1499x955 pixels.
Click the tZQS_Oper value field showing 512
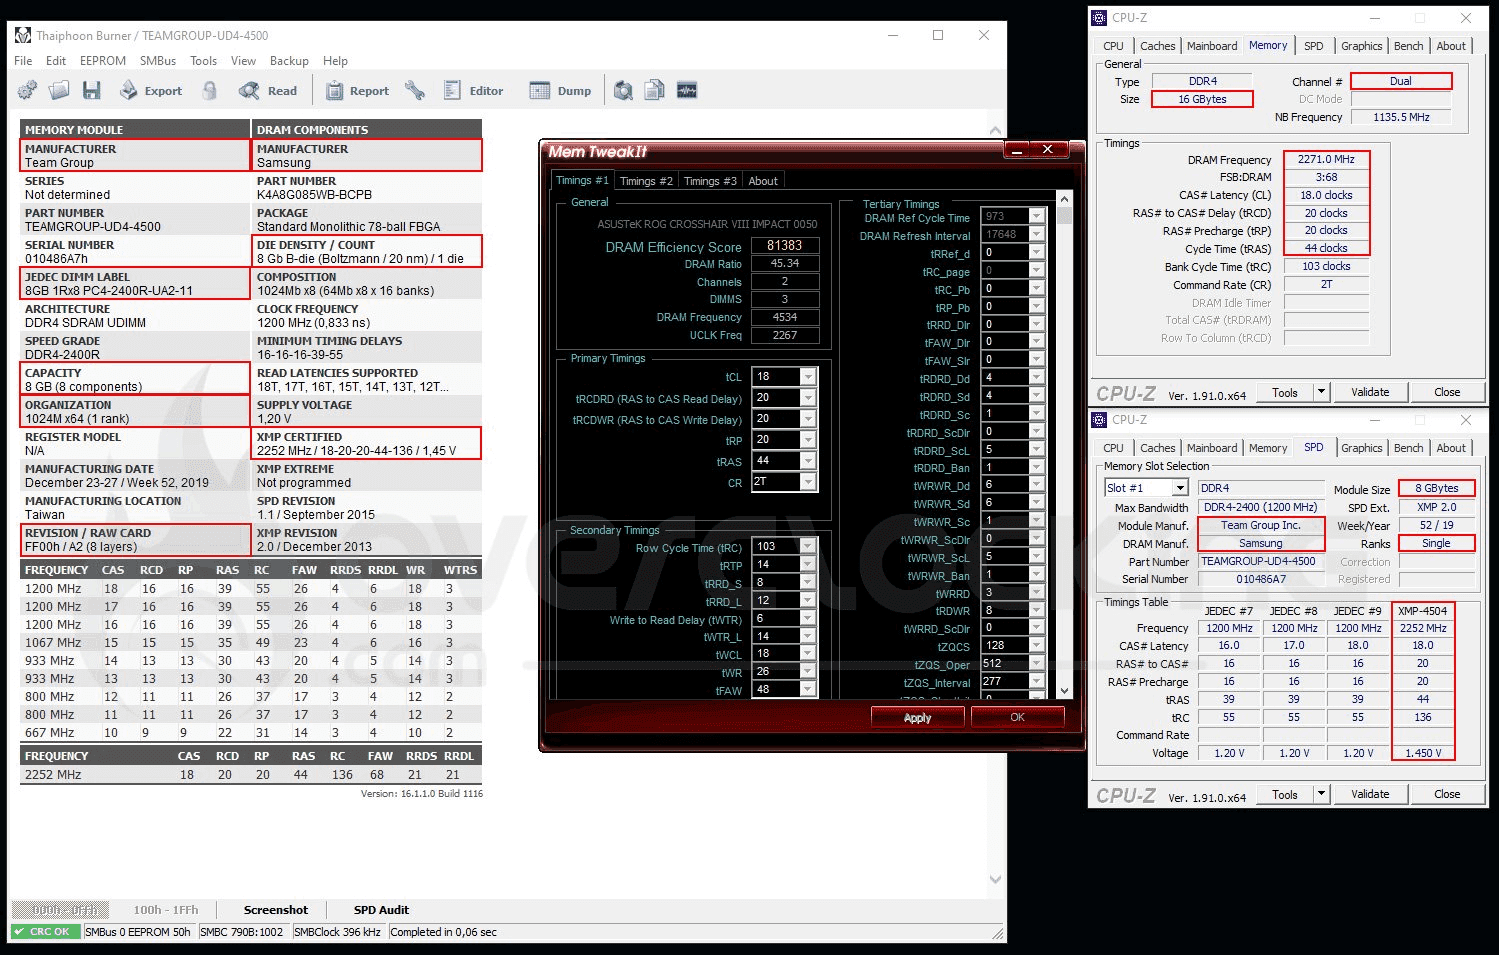pyautogui.click(x=1005, y=663)
